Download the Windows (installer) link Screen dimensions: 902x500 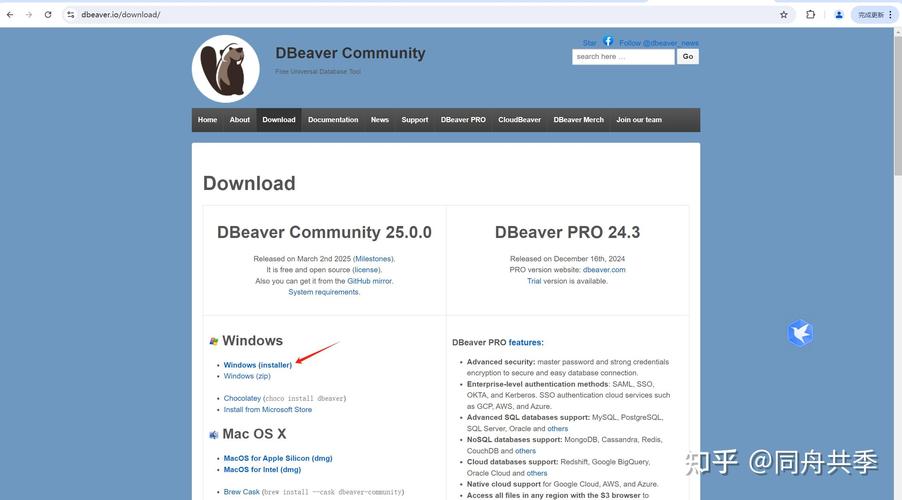click(x=258, y=365)
